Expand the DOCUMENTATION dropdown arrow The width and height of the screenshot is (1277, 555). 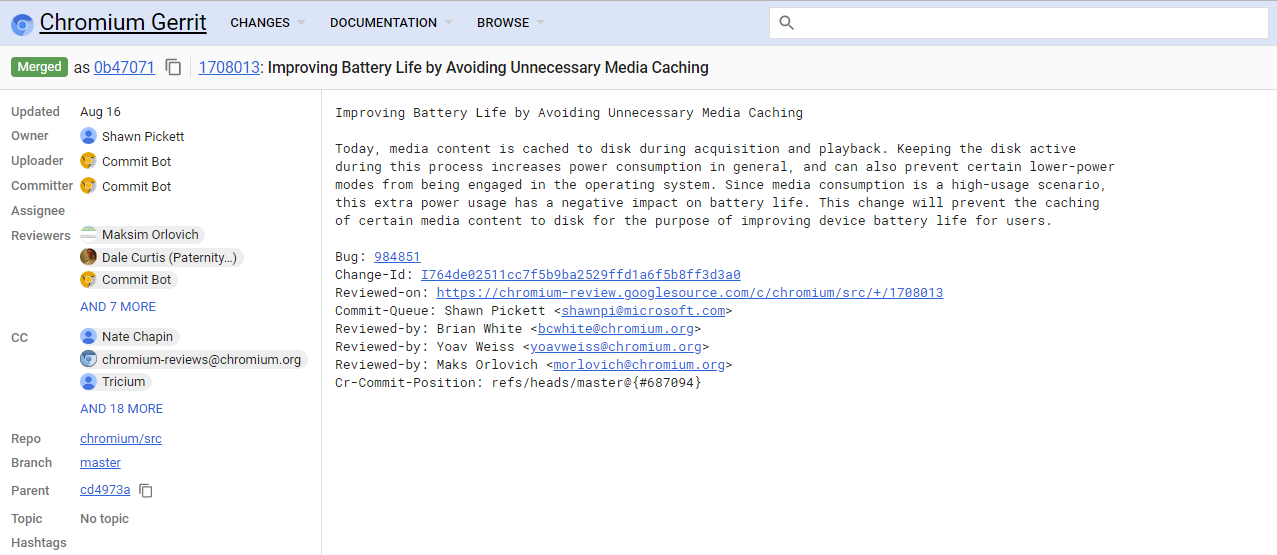tap(448, 23)
